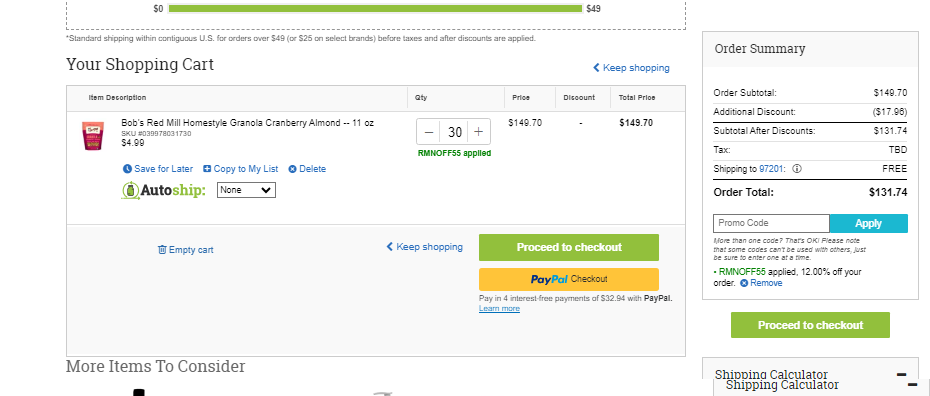Click green Proceed to checkout in cart

(x=569, y=247)
